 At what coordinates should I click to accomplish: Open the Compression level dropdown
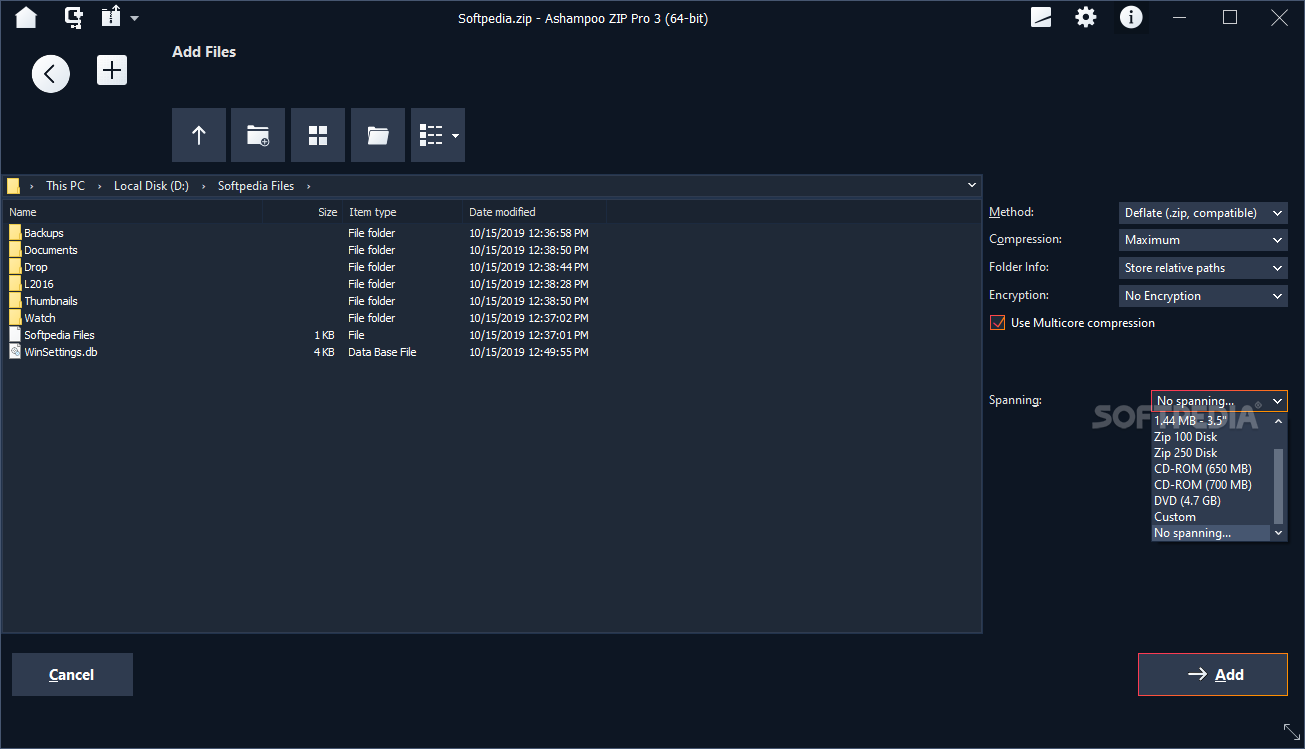(1203, 240)
